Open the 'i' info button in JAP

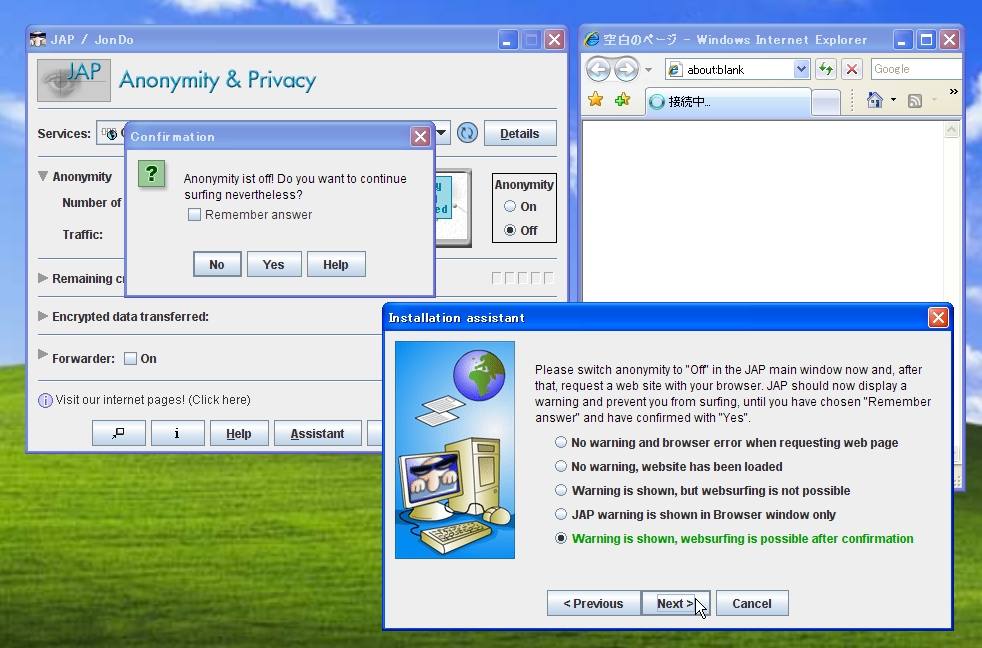(177, 433)
